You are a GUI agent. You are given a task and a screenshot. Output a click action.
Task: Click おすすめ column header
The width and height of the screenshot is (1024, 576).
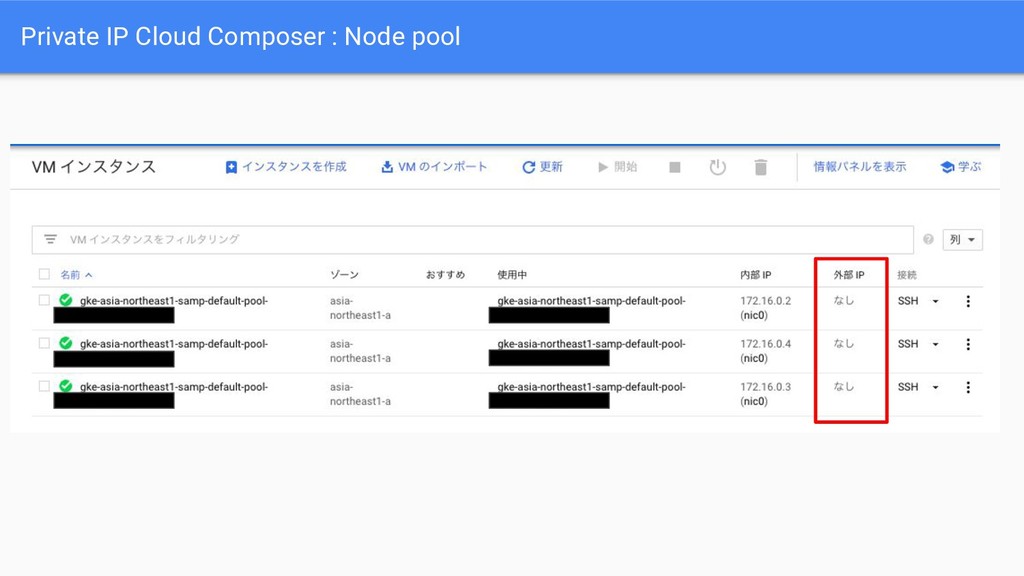point(445,275)
